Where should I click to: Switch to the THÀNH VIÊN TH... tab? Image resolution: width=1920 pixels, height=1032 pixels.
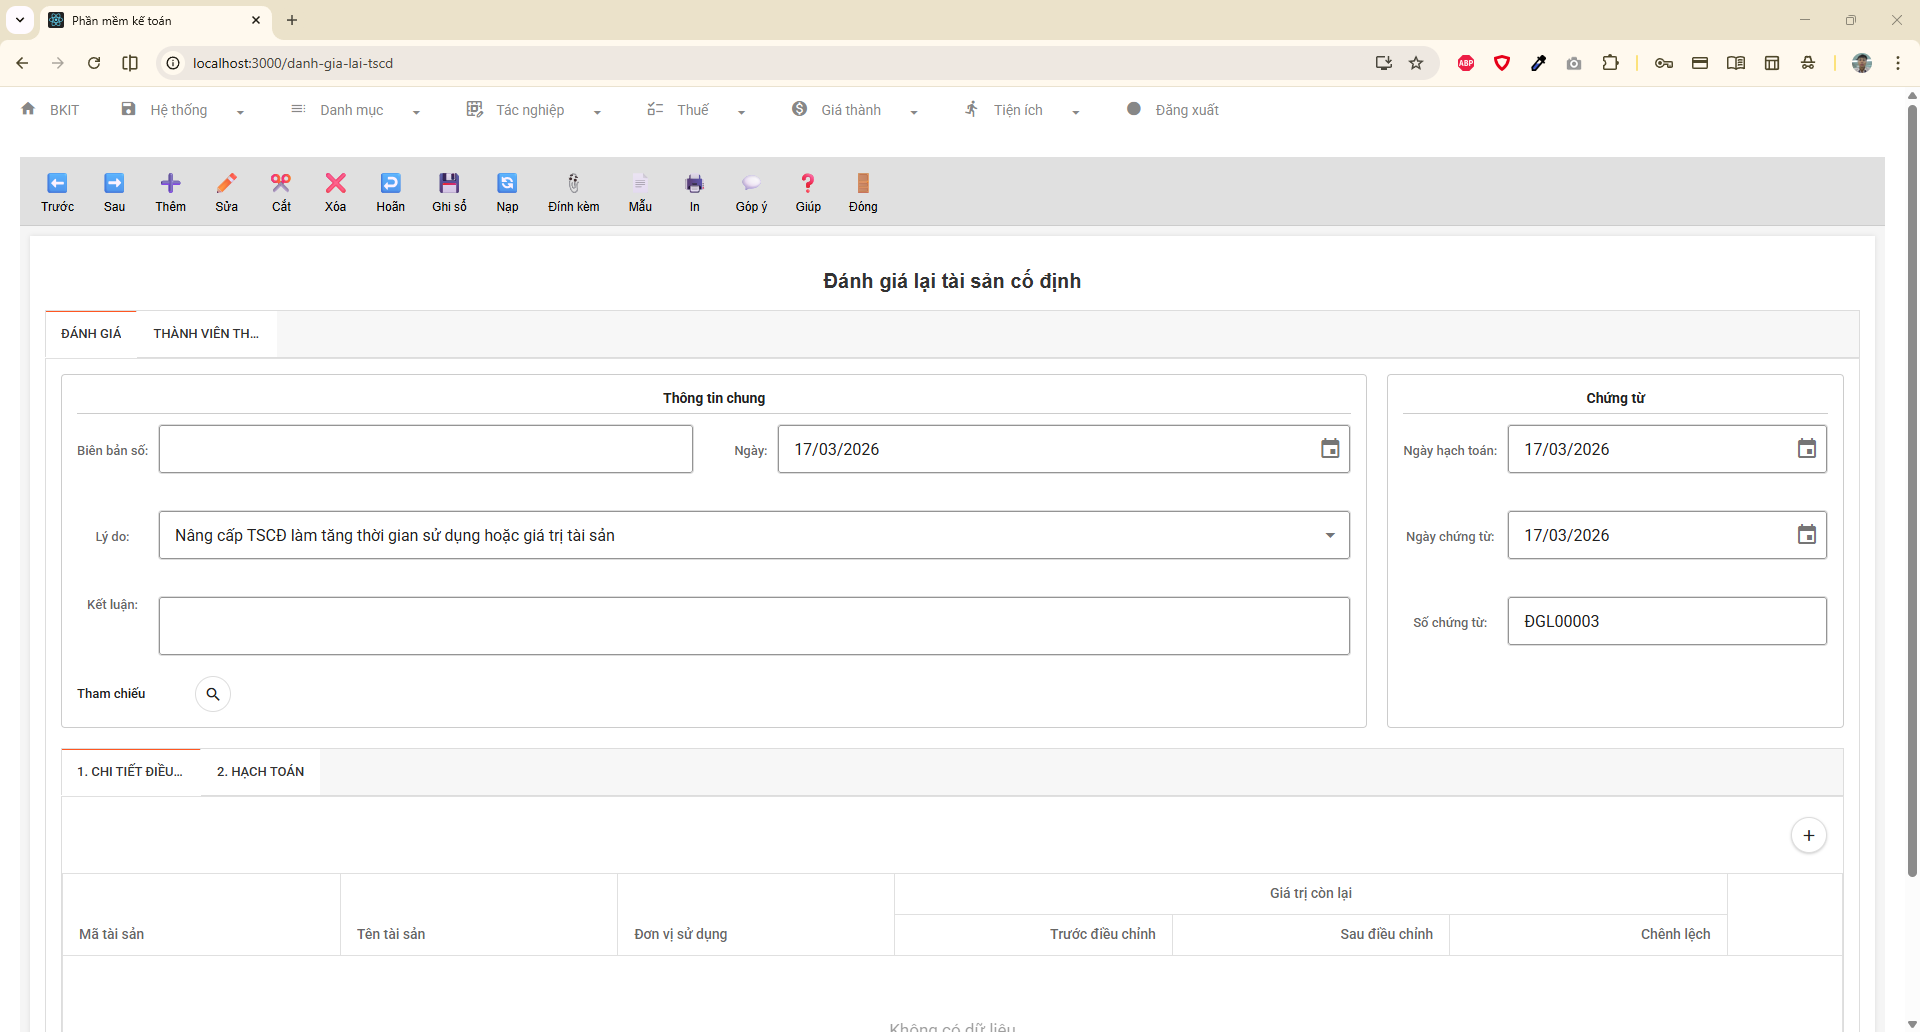[x=206, y=334]
